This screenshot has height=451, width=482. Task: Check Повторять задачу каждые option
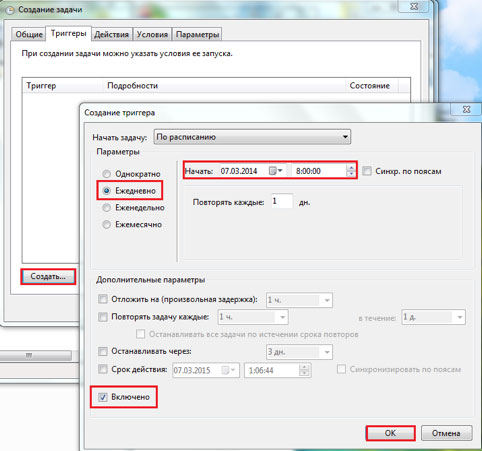click(x=103, y=317)
